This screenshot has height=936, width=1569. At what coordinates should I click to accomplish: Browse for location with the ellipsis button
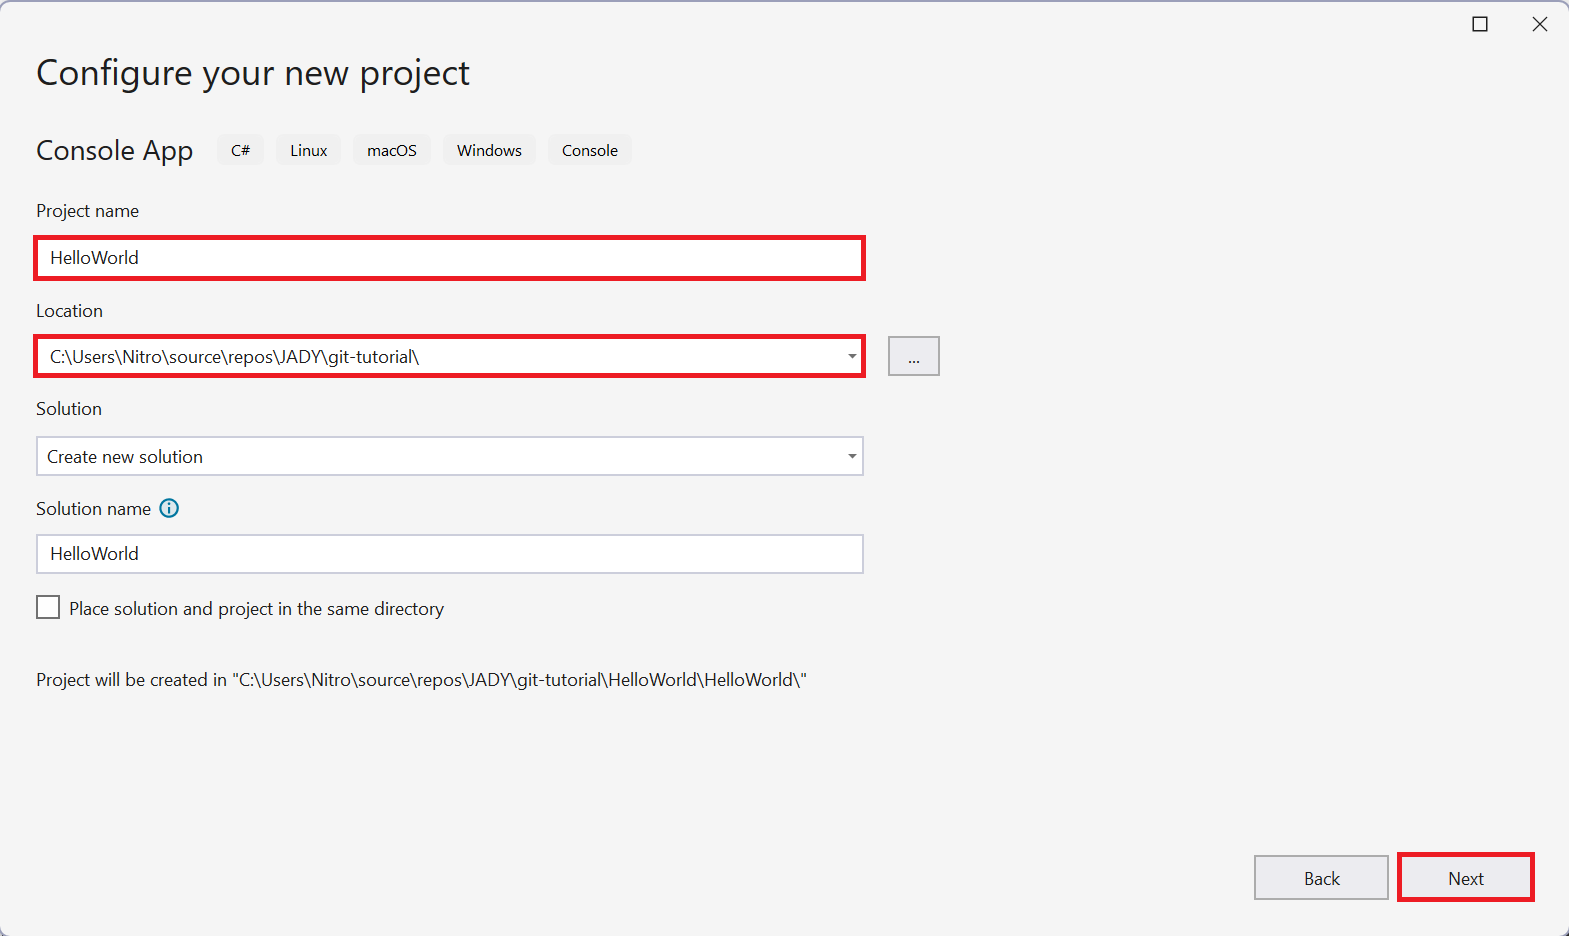(x=914, y=356)
